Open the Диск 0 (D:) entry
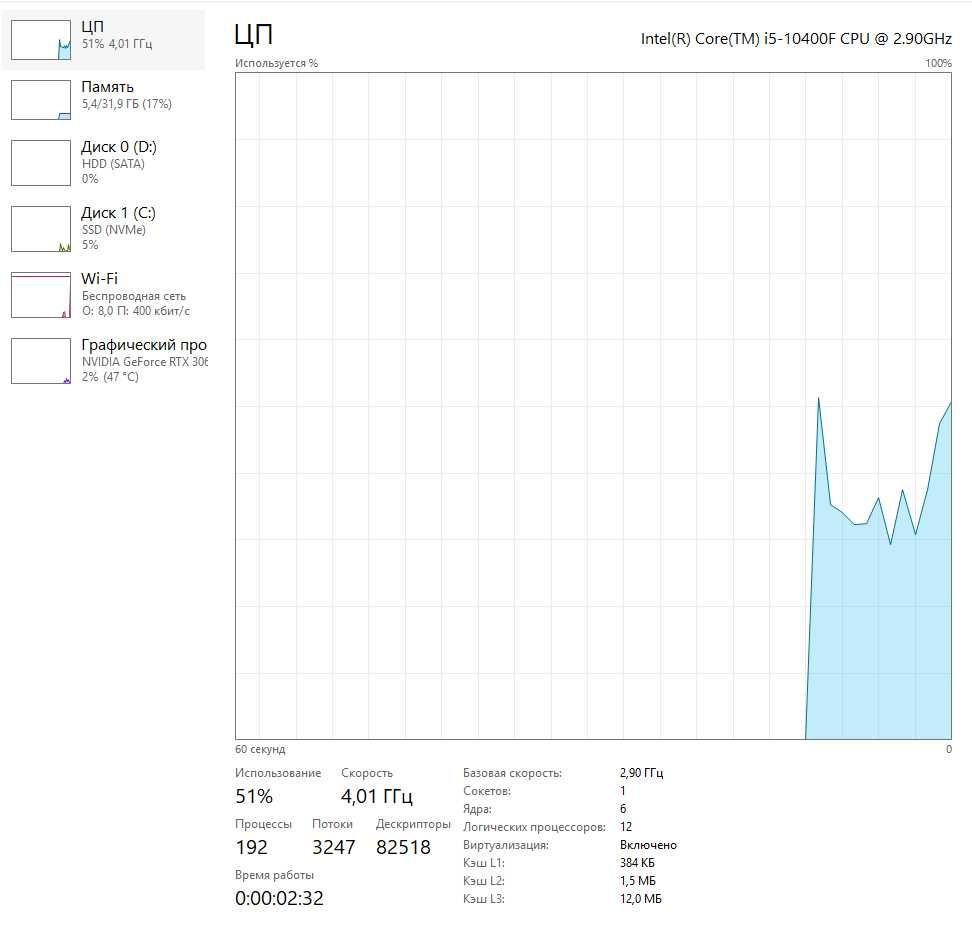Screen dimensions: 972x927 [104, 163]
